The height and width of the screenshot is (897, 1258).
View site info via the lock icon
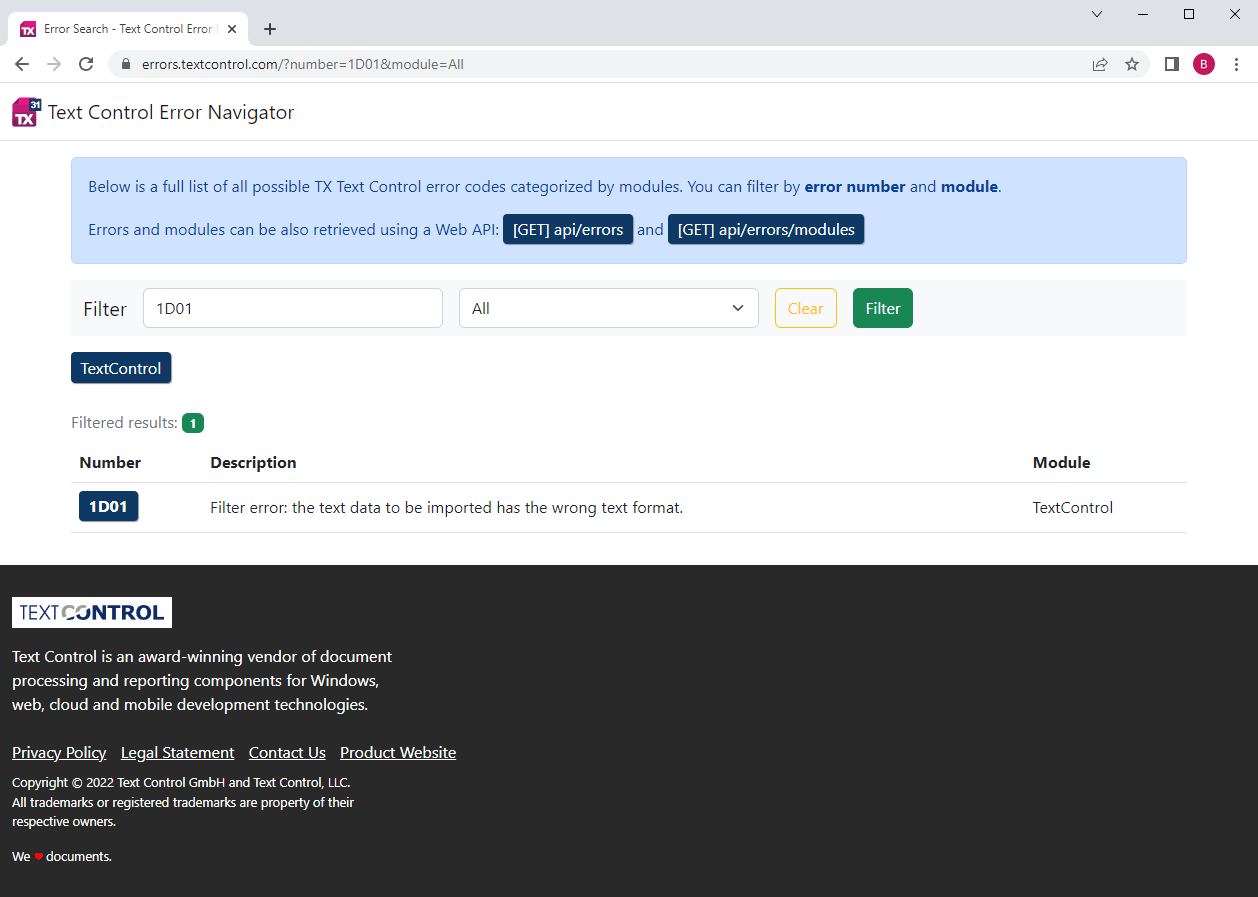click(x=126, y=64)
